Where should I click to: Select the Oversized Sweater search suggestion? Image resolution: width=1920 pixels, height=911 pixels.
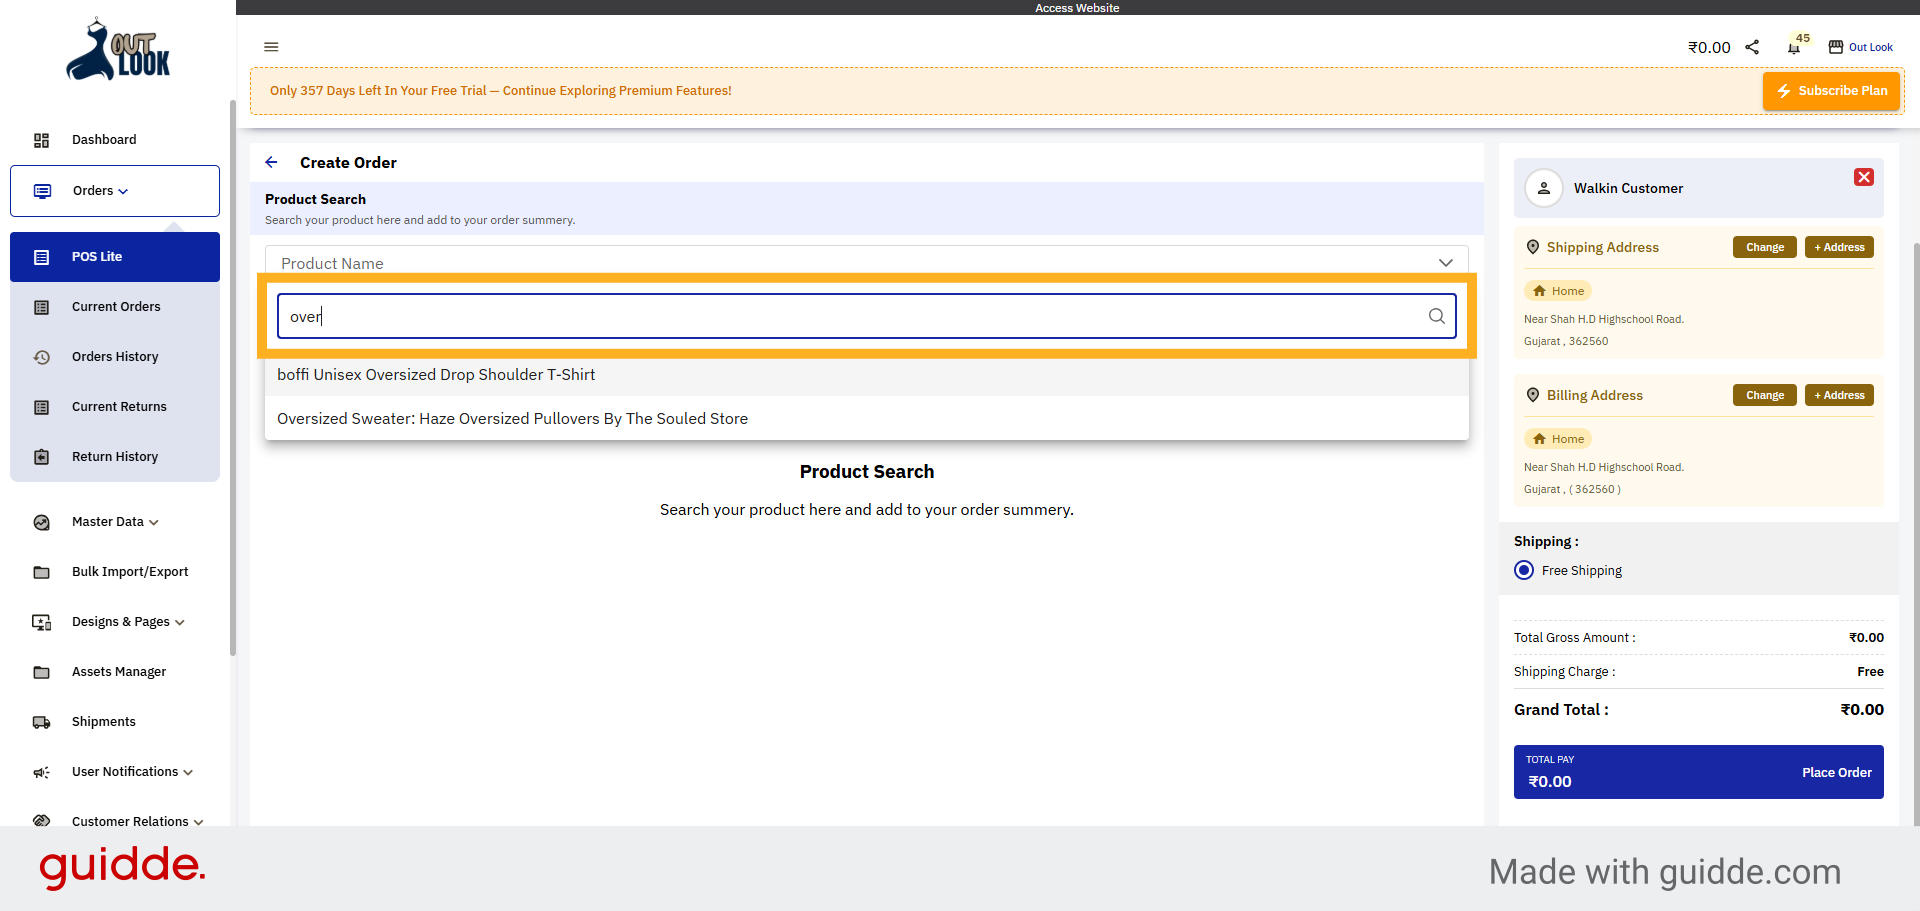(512, 418)
